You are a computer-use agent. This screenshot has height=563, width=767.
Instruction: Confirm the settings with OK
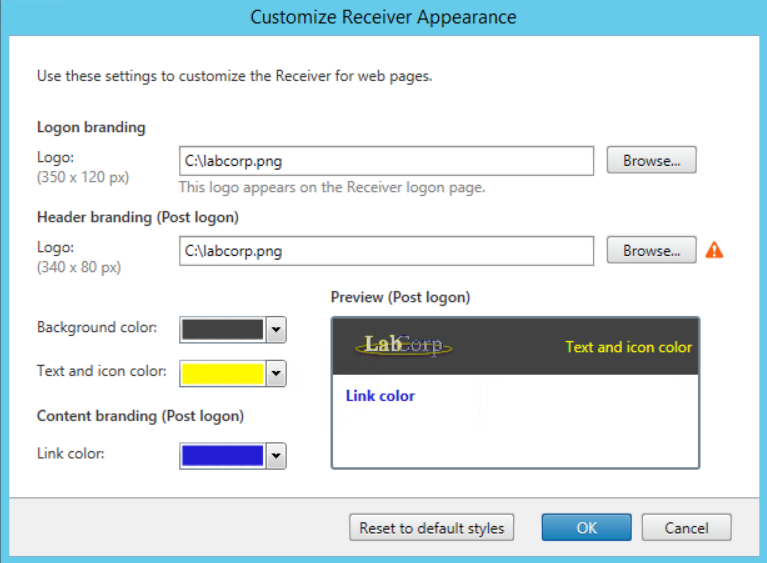pos(586,528)
